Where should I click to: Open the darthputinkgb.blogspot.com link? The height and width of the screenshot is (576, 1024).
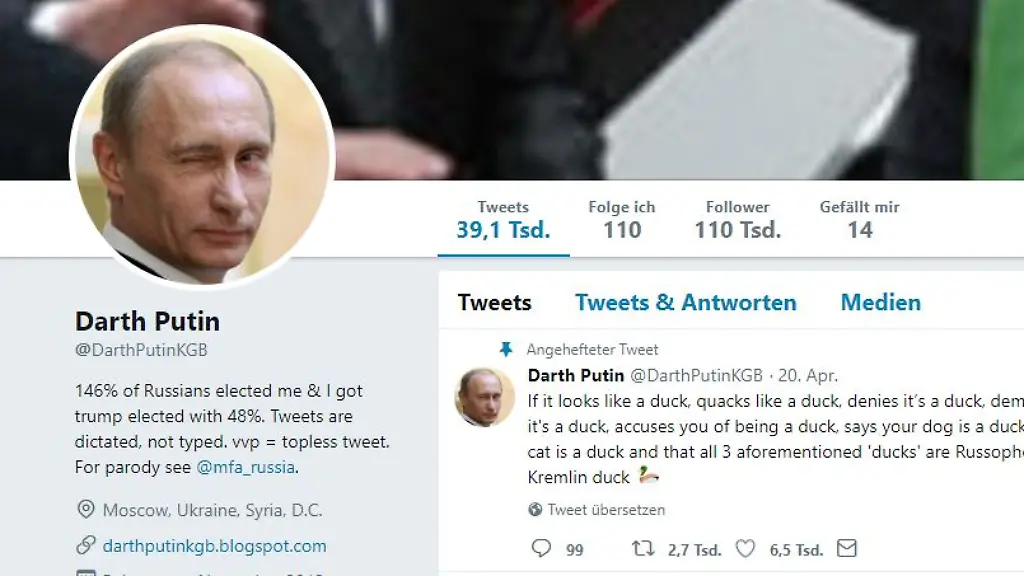(214, 545)
